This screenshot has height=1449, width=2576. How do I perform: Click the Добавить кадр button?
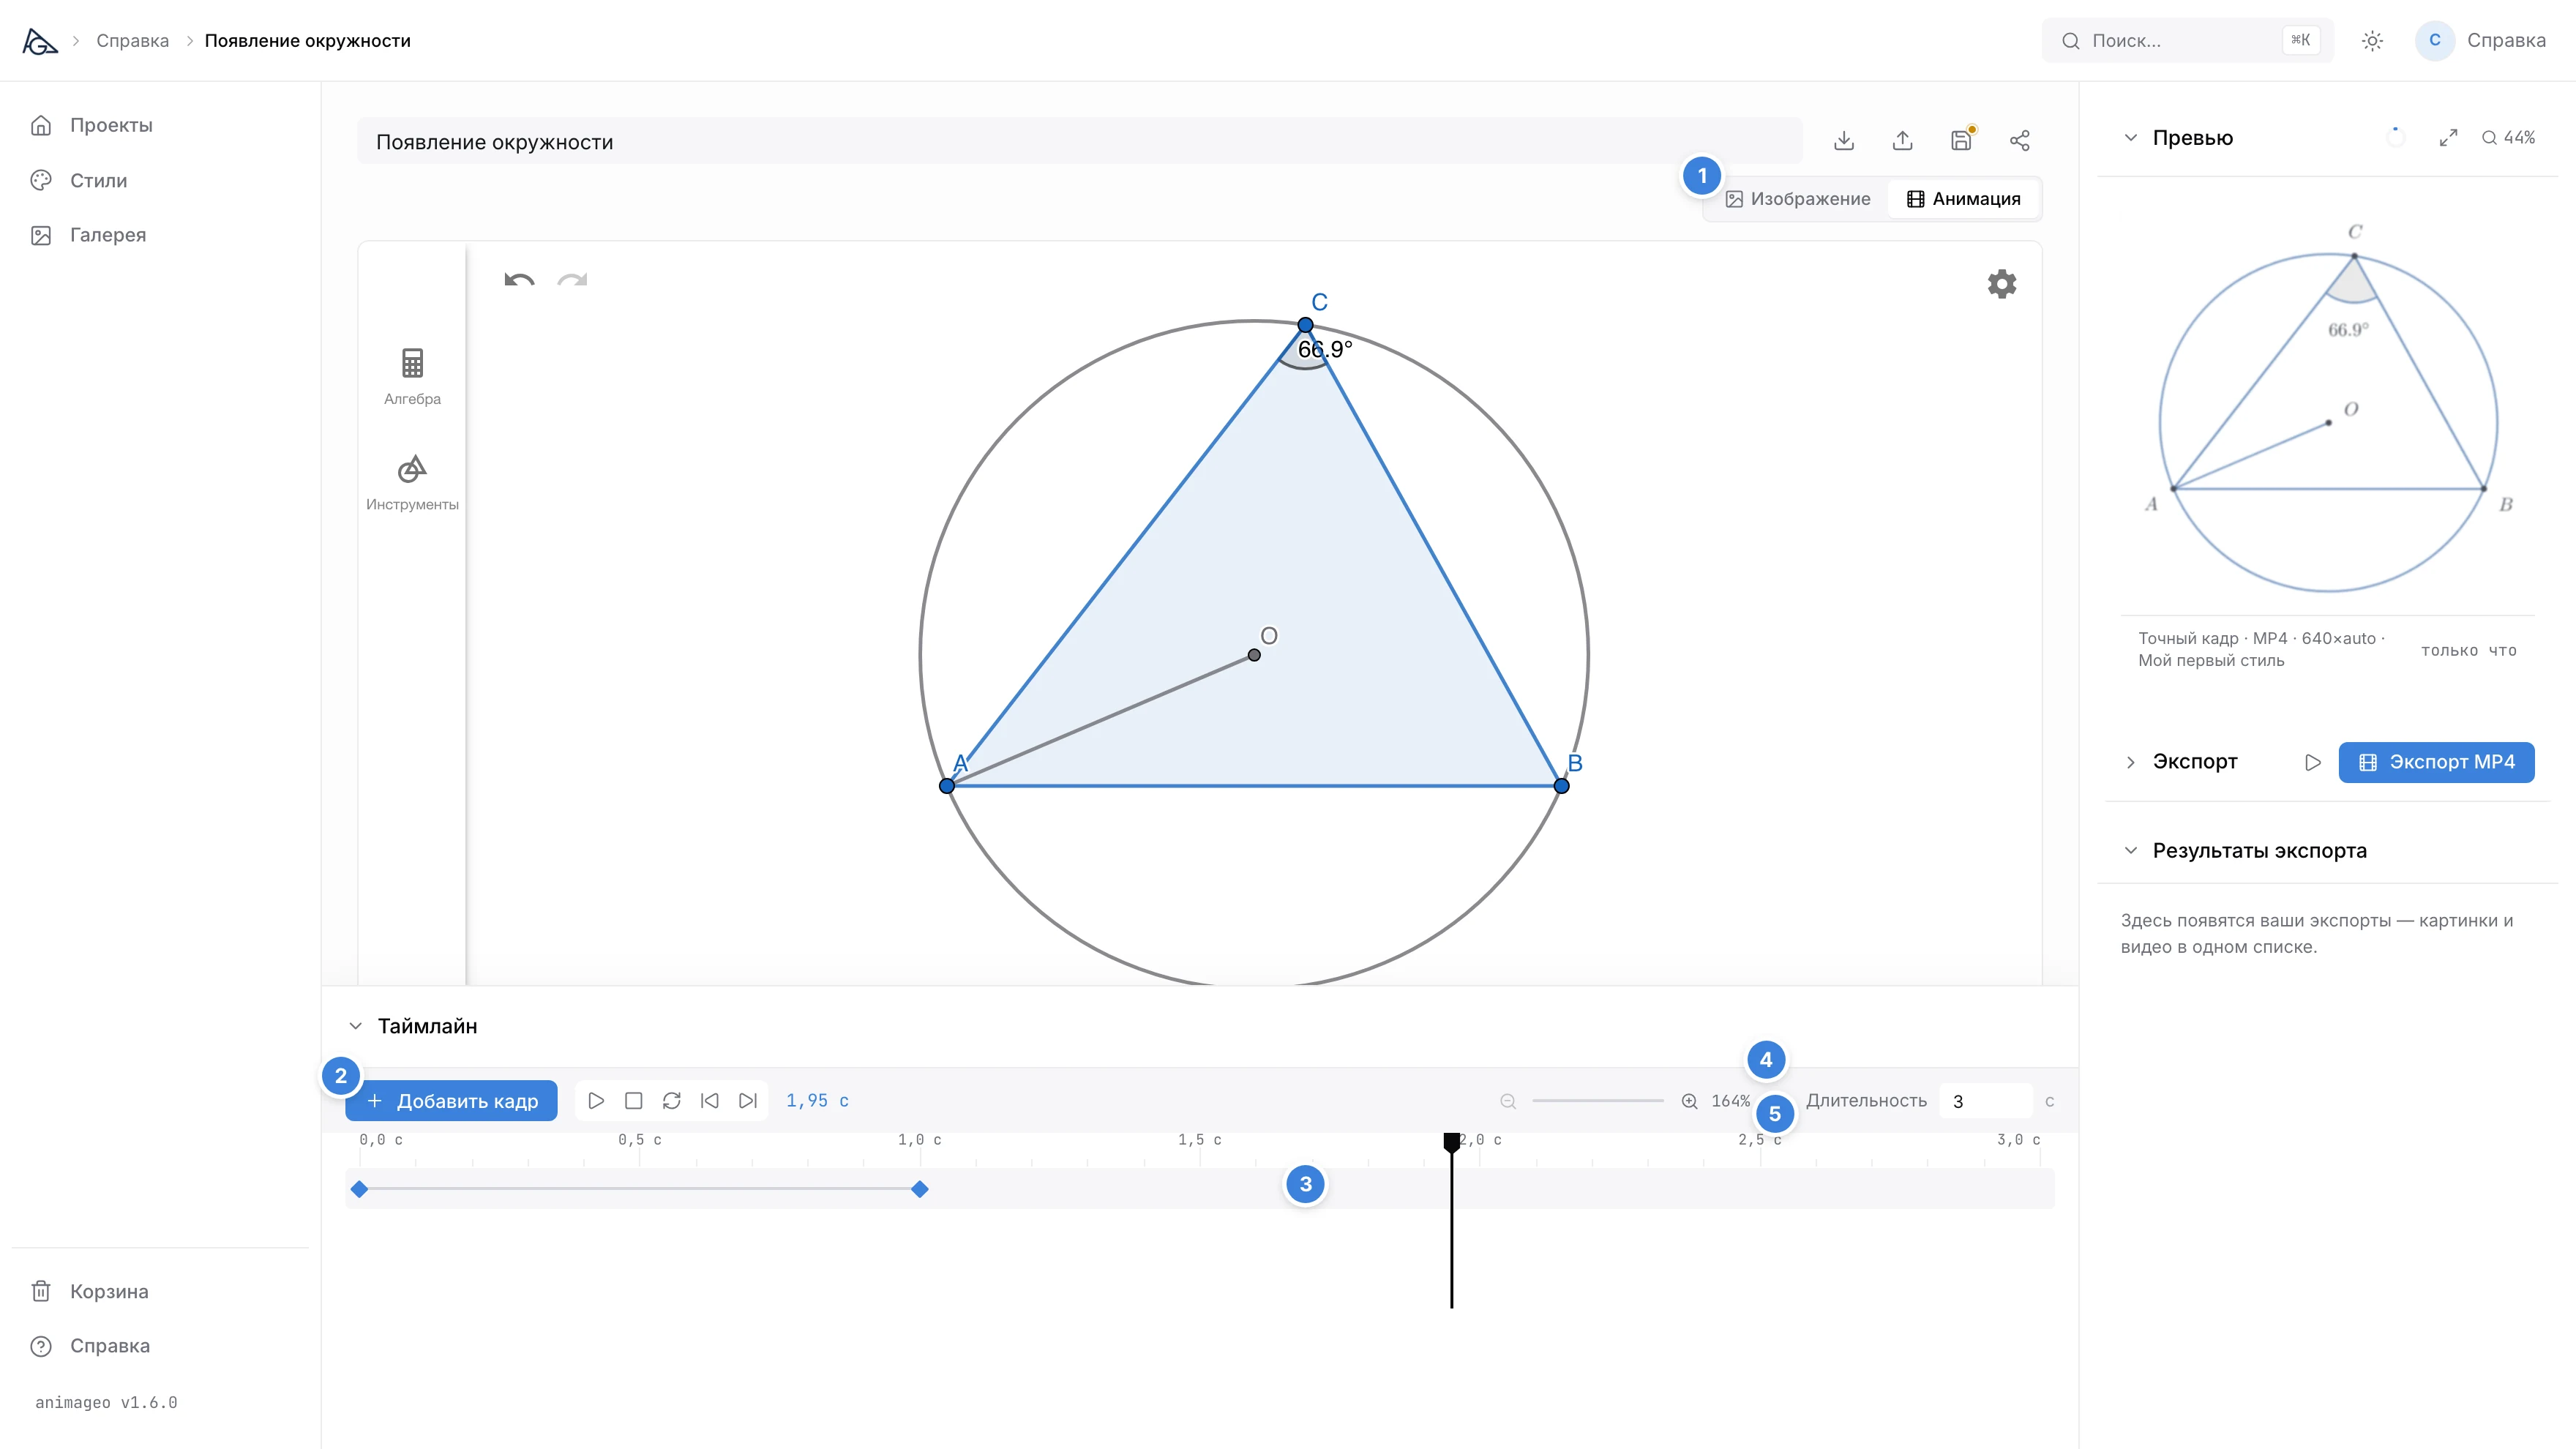[451, 1101]
